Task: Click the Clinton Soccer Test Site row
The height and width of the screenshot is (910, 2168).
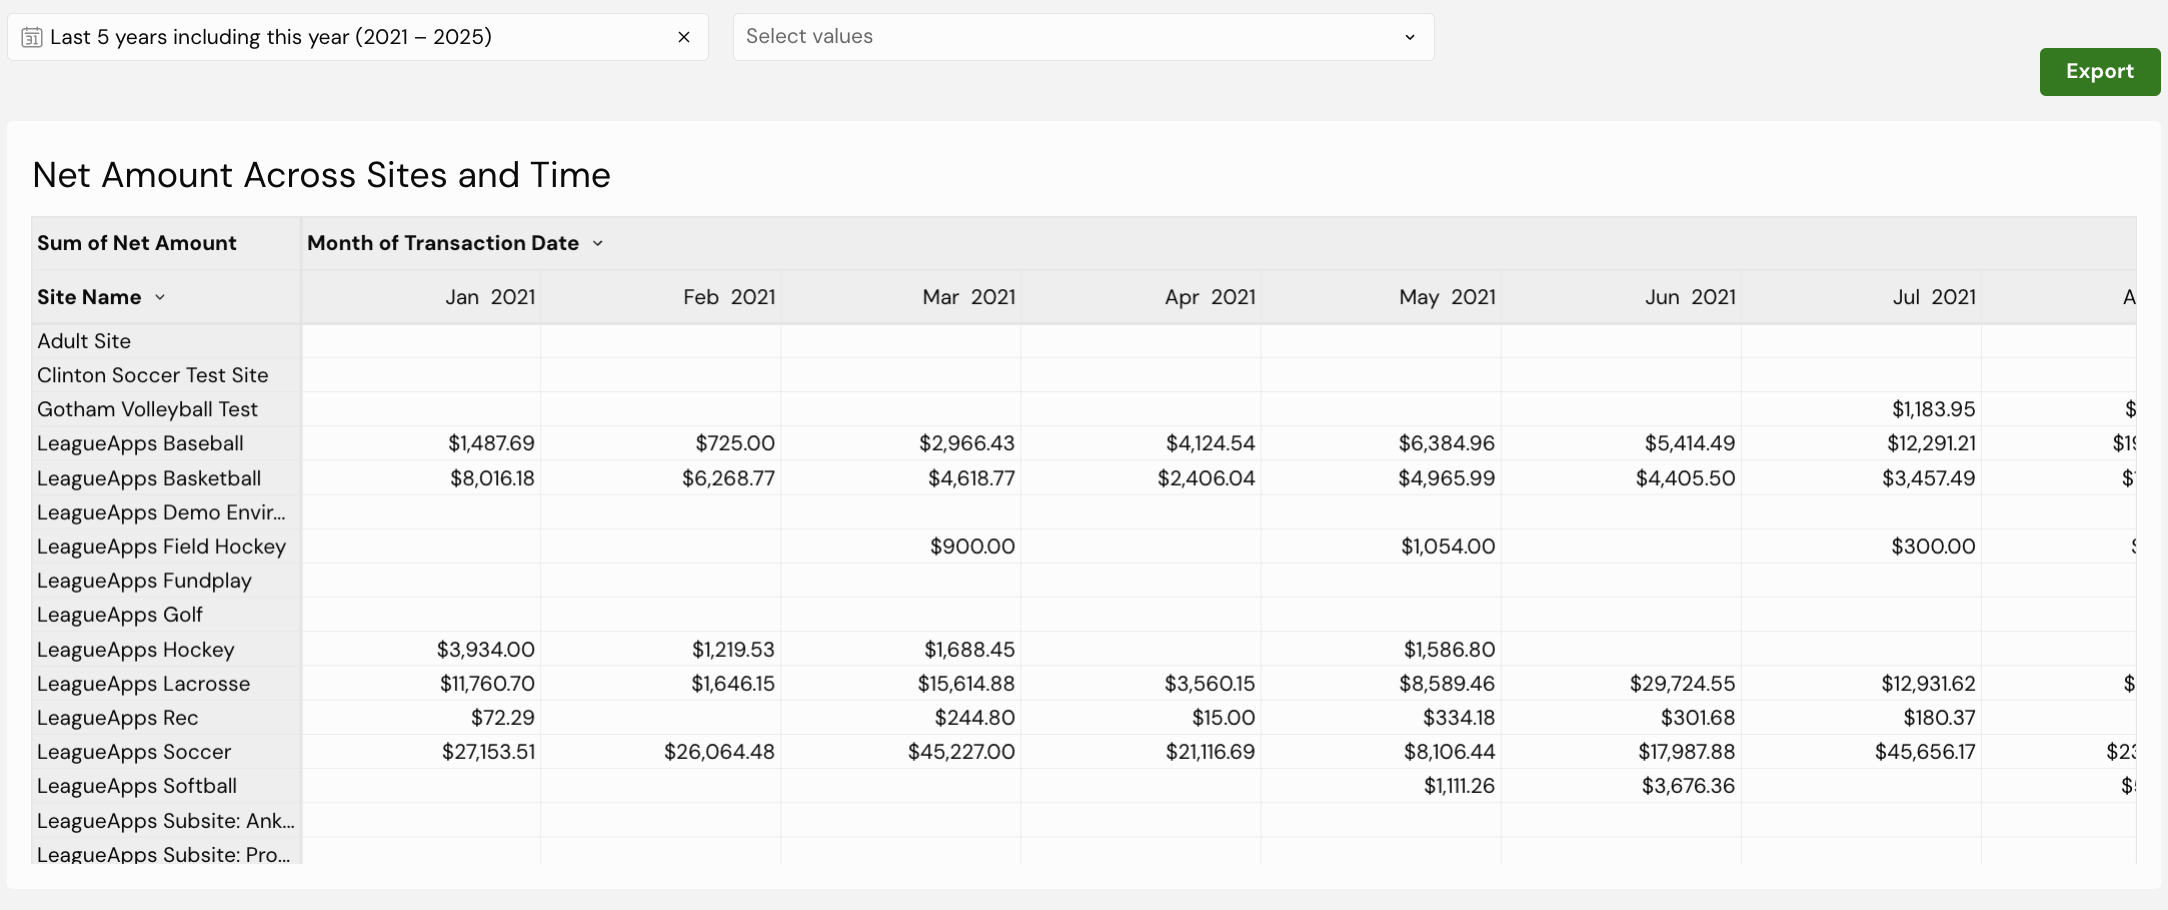Action: 153,375
